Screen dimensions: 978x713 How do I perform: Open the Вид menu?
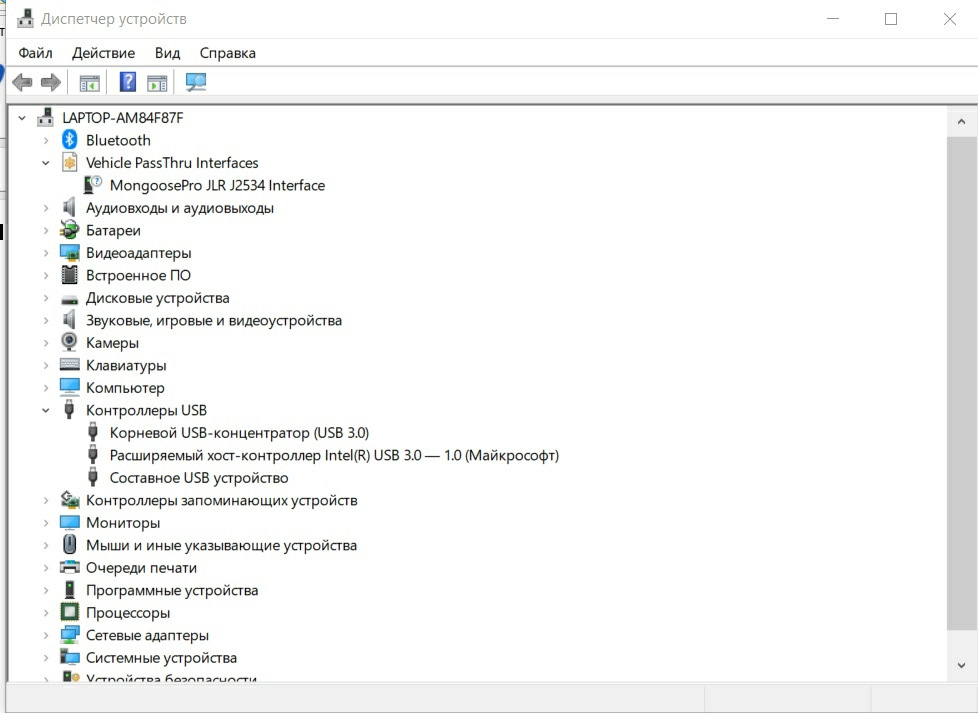point(167,53)
